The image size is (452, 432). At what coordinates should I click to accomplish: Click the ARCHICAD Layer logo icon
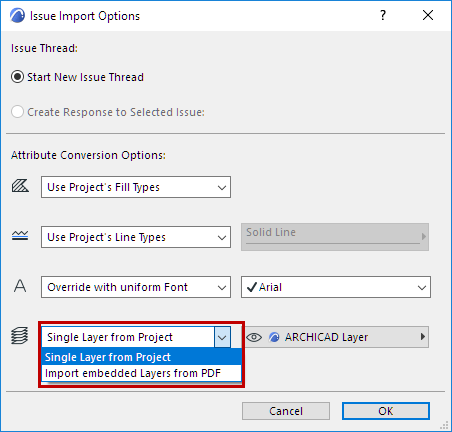coord(274,337)
